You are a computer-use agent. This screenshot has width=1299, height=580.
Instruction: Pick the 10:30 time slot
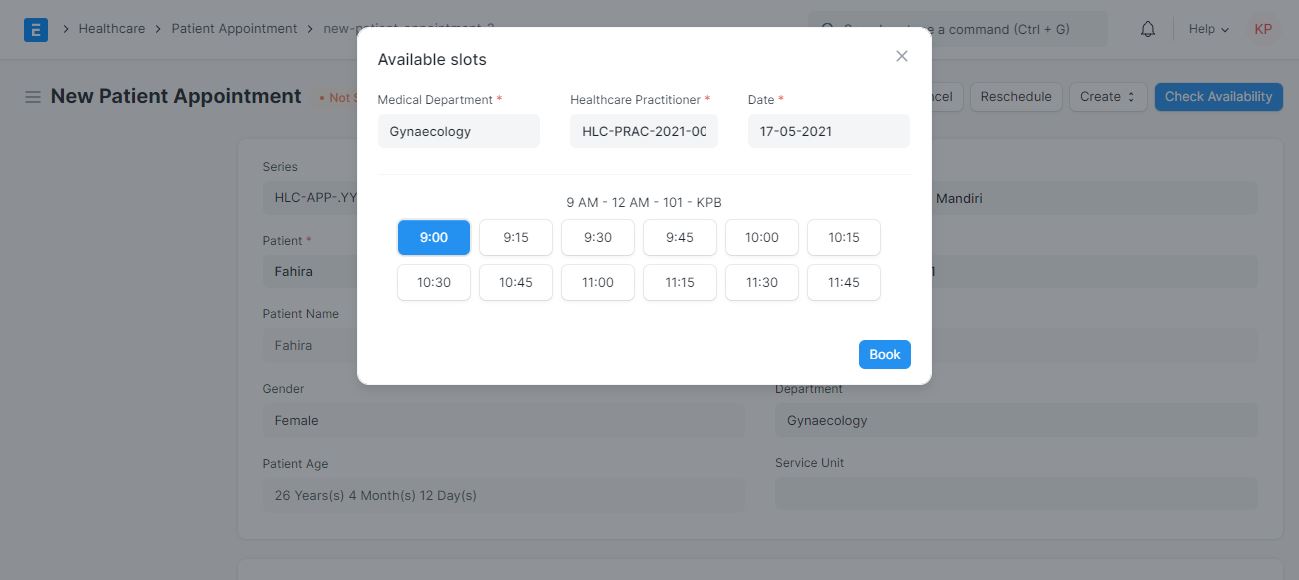click(x=434, y=283)
